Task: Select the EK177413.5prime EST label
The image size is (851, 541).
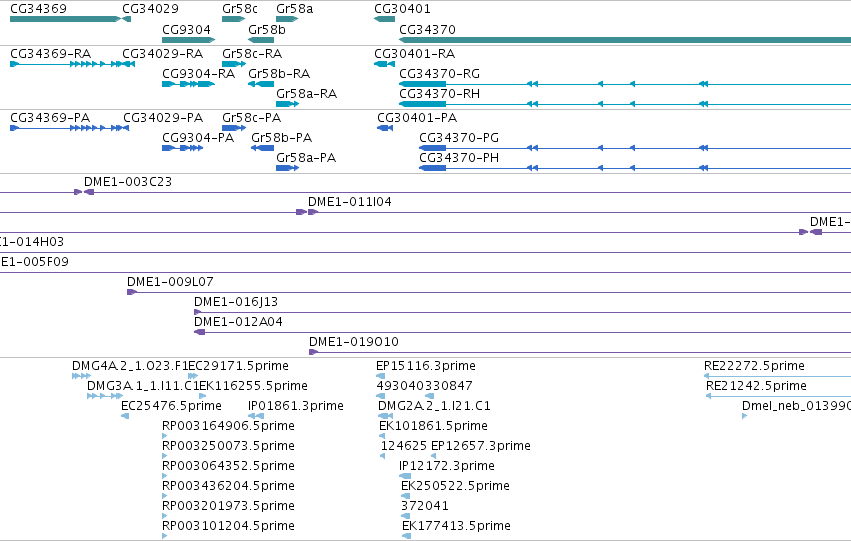Action: click(456, 526)
